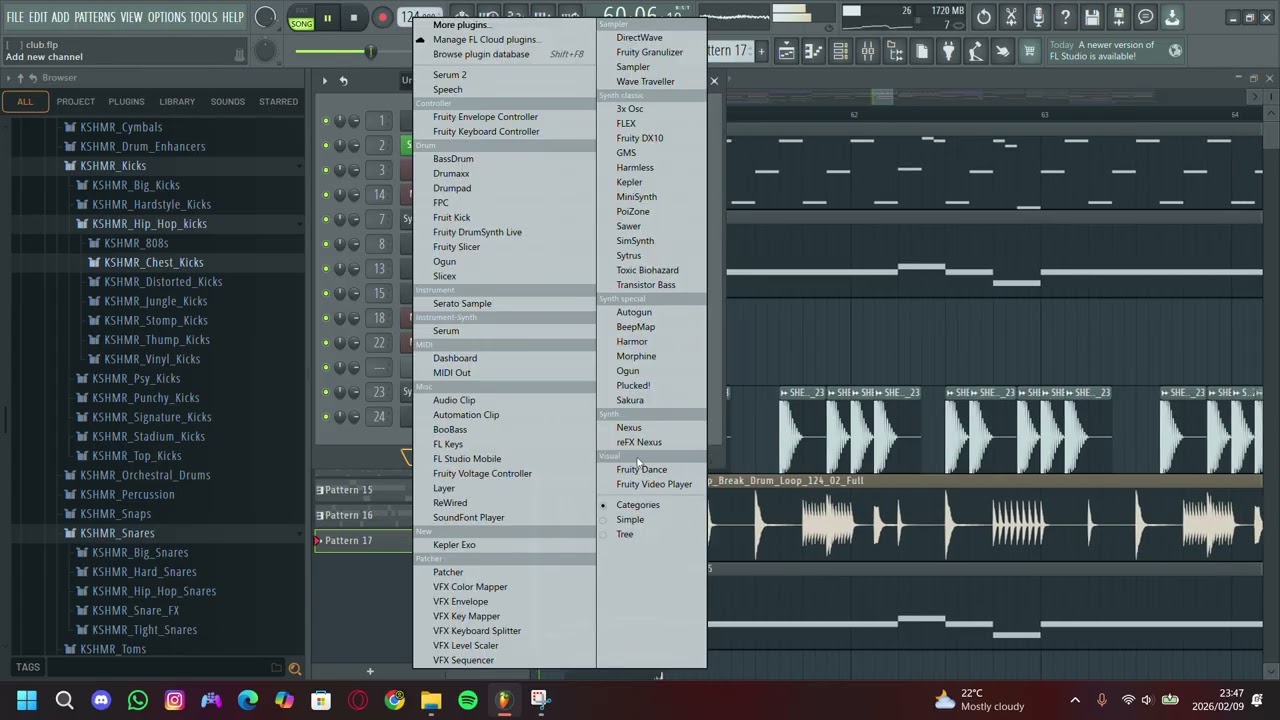The width and height of the screenshot is (1280, 720).
Task: Pick FLEX from the plugin menu
Action: point(626,124)
